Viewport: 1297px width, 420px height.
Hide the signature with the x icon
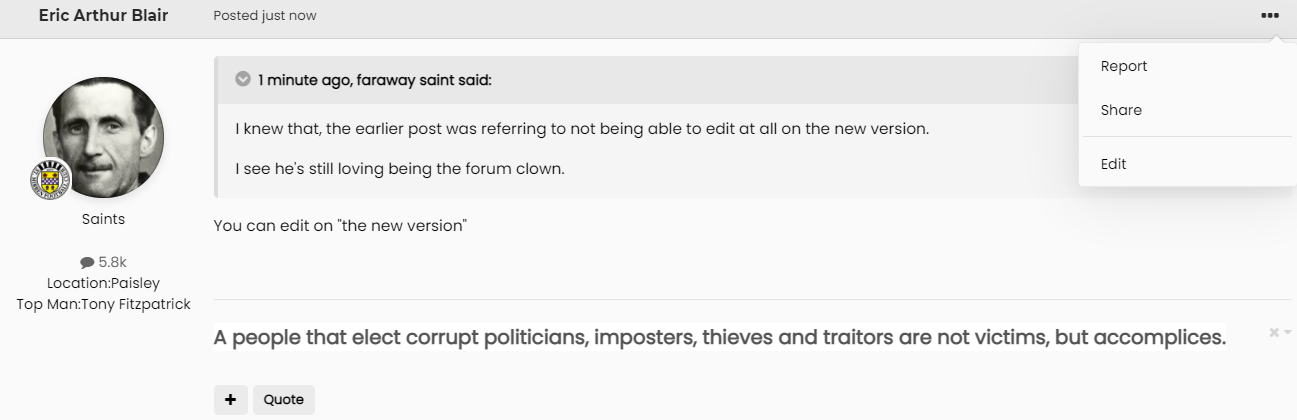pyautogui.click(x=1274, y=332)
